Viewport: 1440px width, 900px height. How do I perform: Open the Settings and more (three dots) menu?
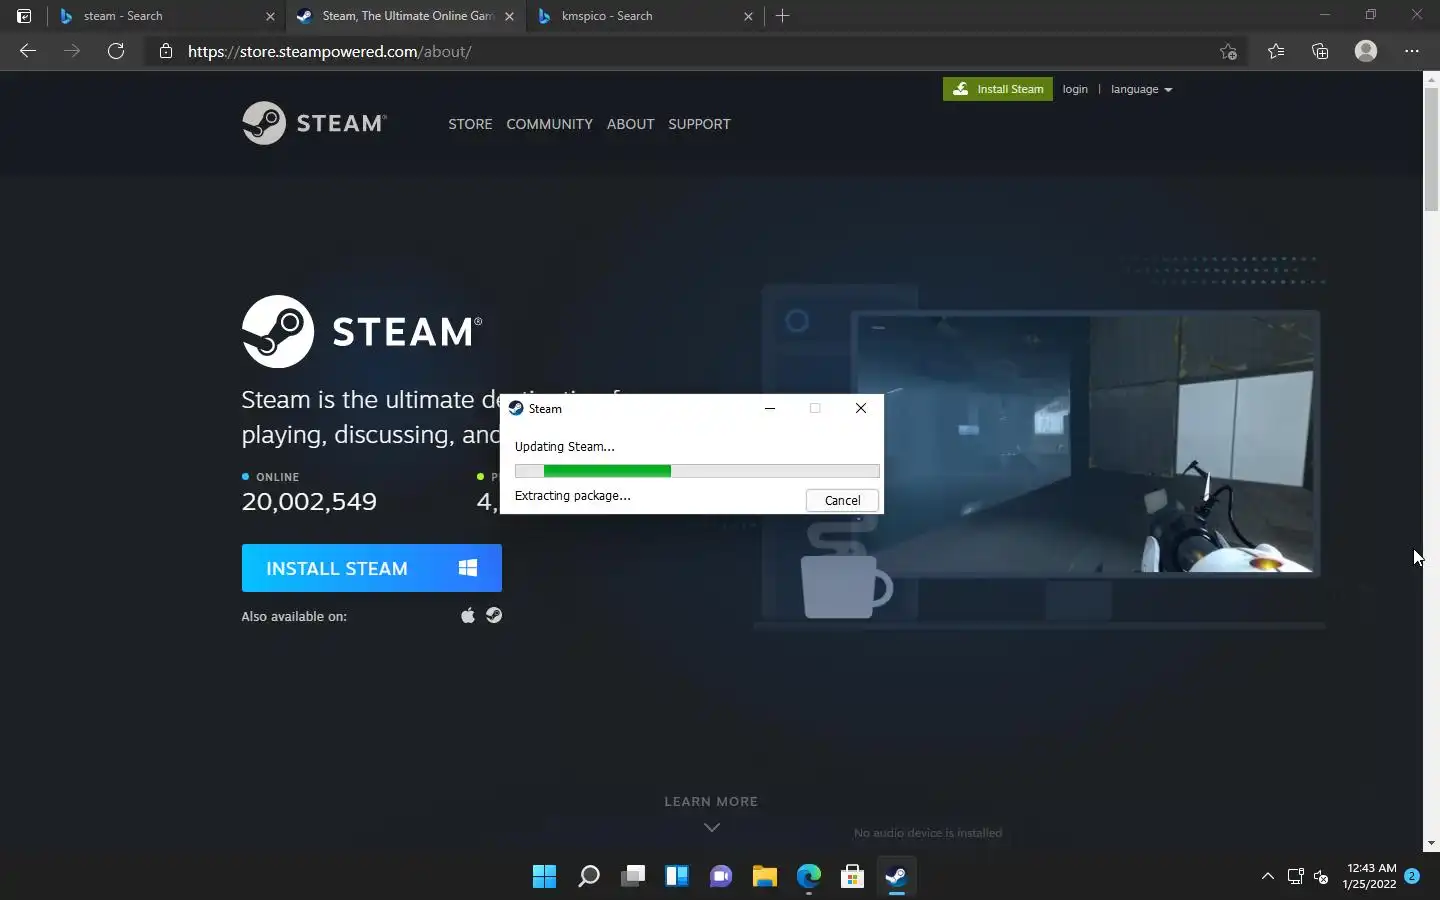tap(1412, 51)
